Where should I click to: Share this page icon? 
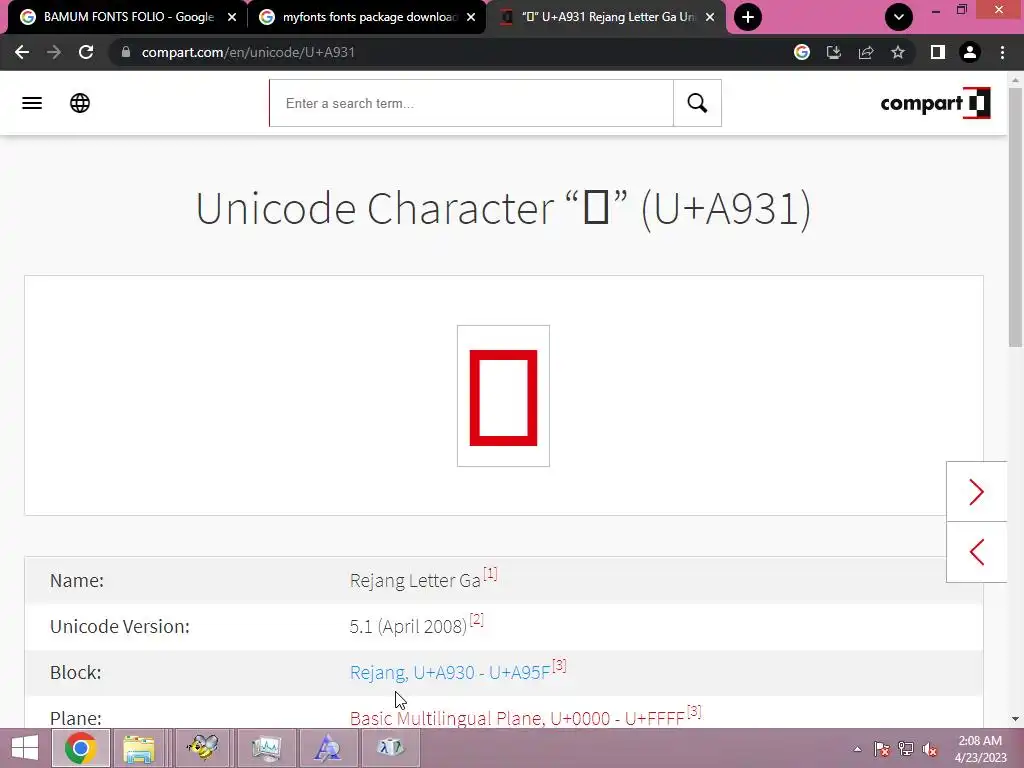pos(866,52)
